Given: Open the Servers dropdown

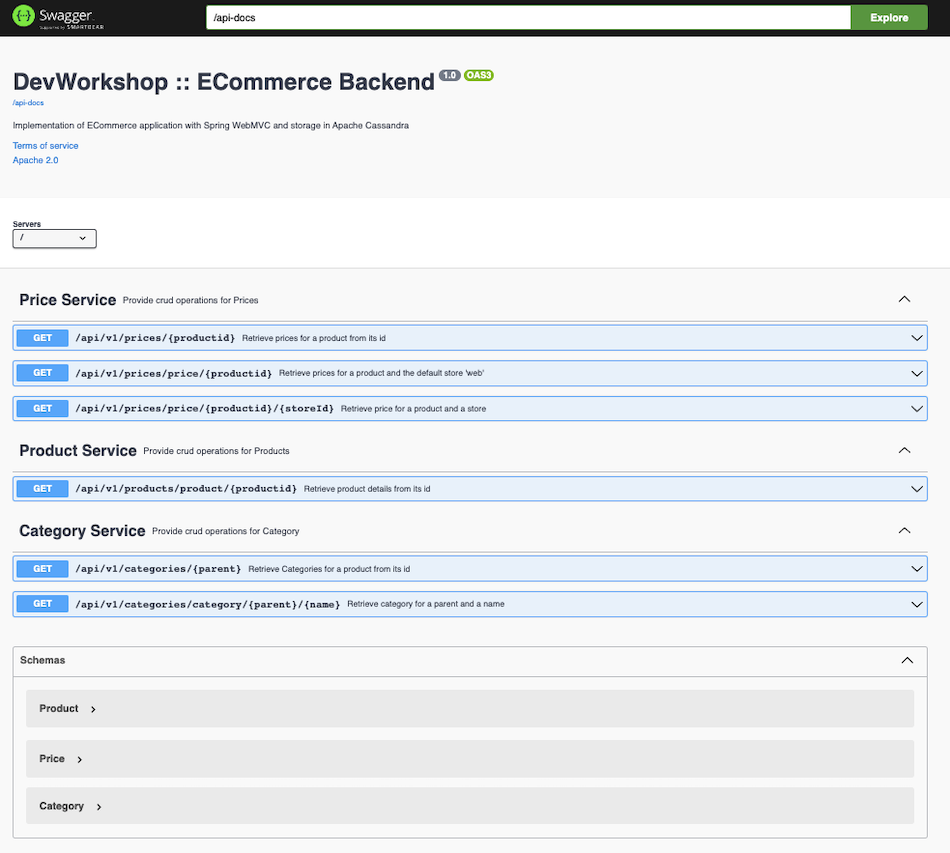Looking at the screenshot, I should (x=55, y=239).
